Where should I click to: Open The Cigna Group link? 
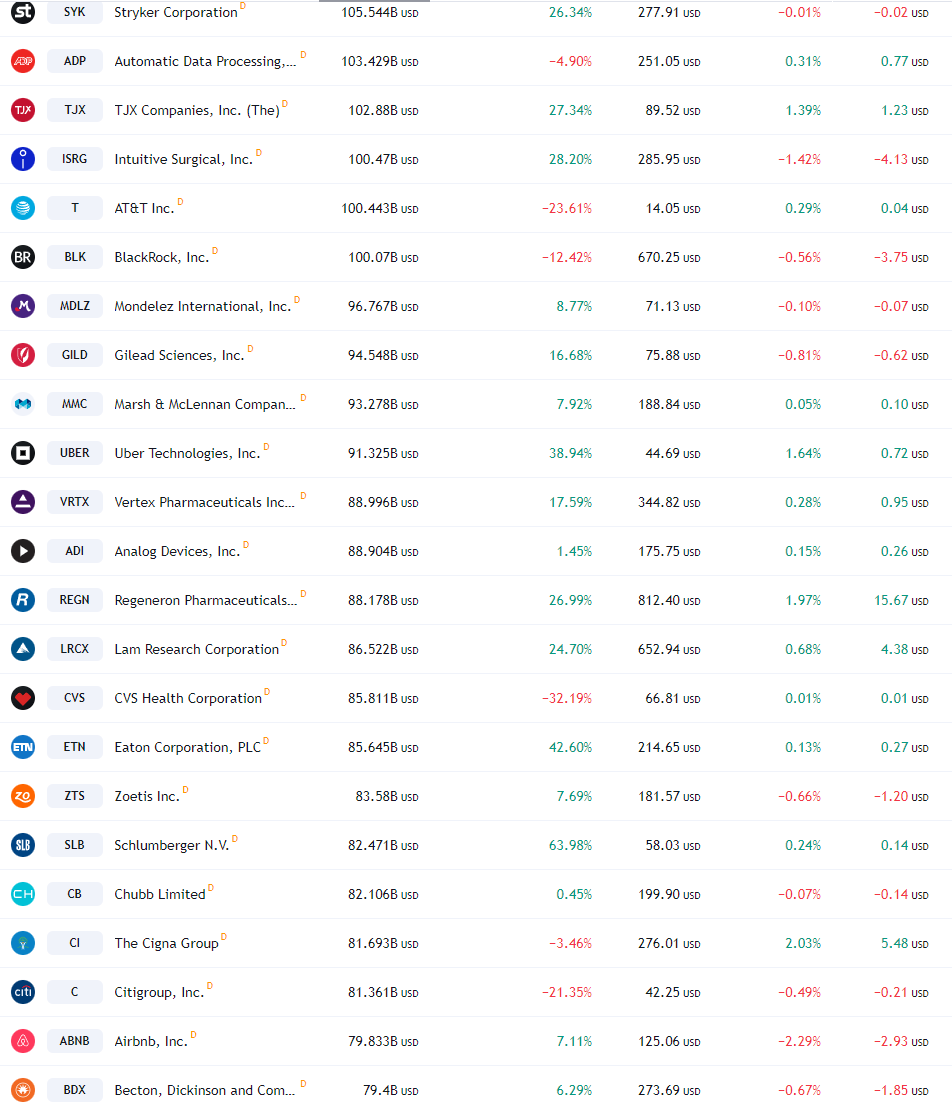(x=166, y=943)
